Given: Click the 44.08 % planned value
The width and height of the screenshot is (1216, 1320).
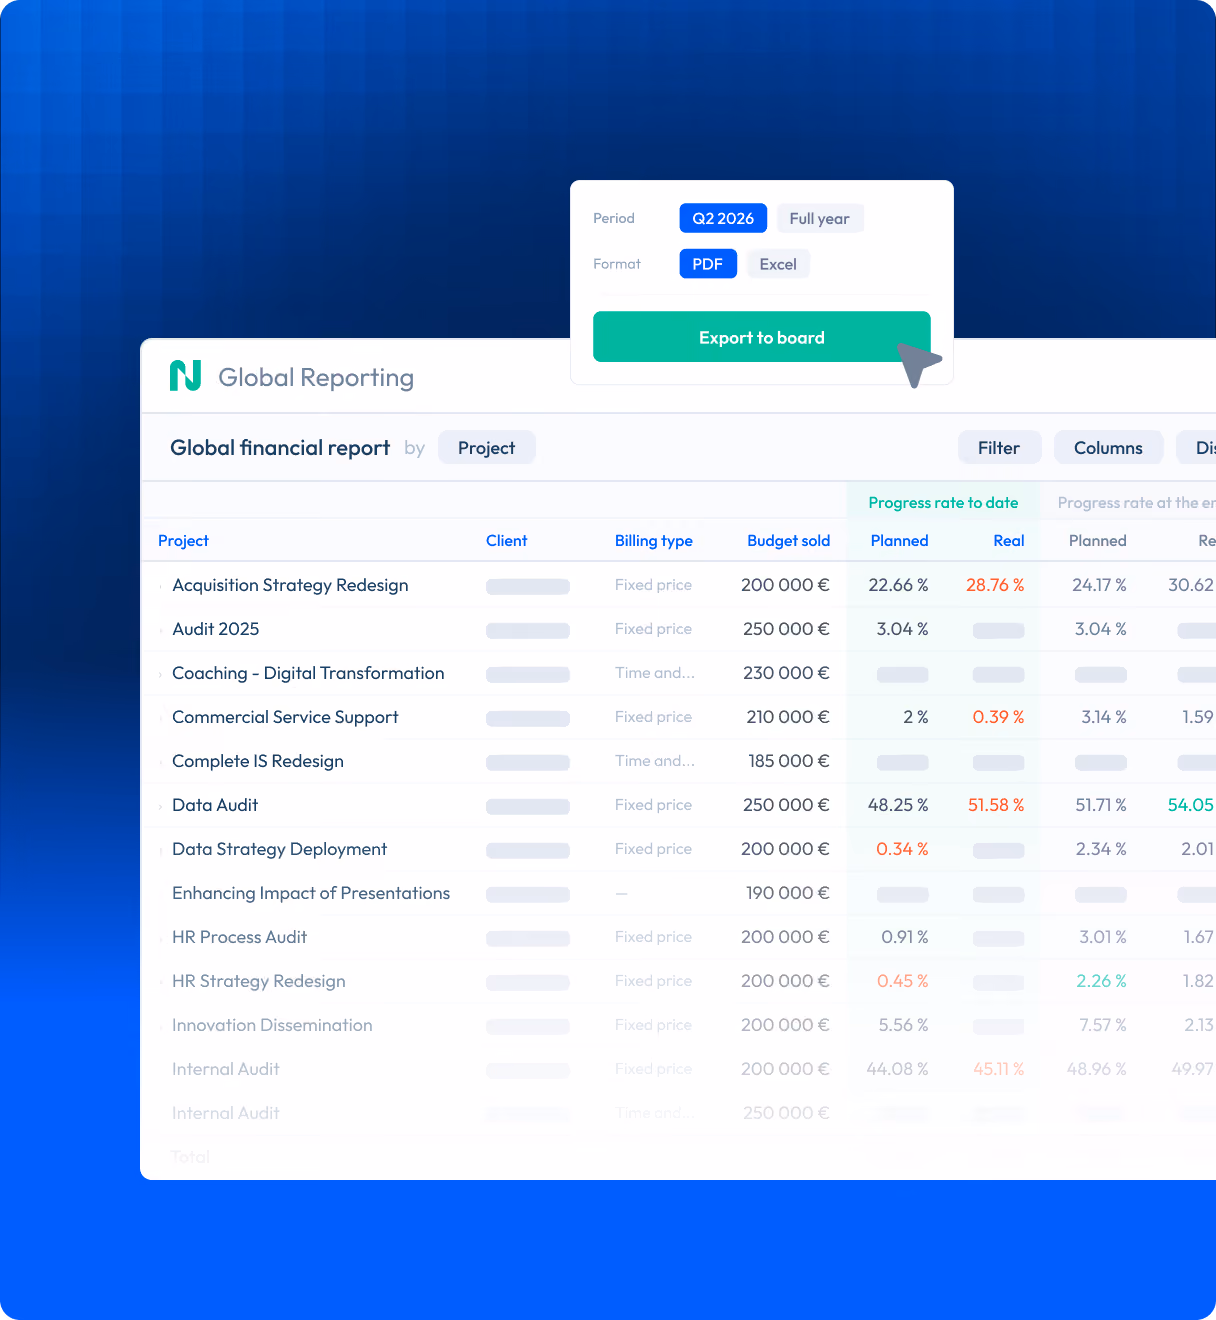Looking at the screenshot, I should point(897,1069).
